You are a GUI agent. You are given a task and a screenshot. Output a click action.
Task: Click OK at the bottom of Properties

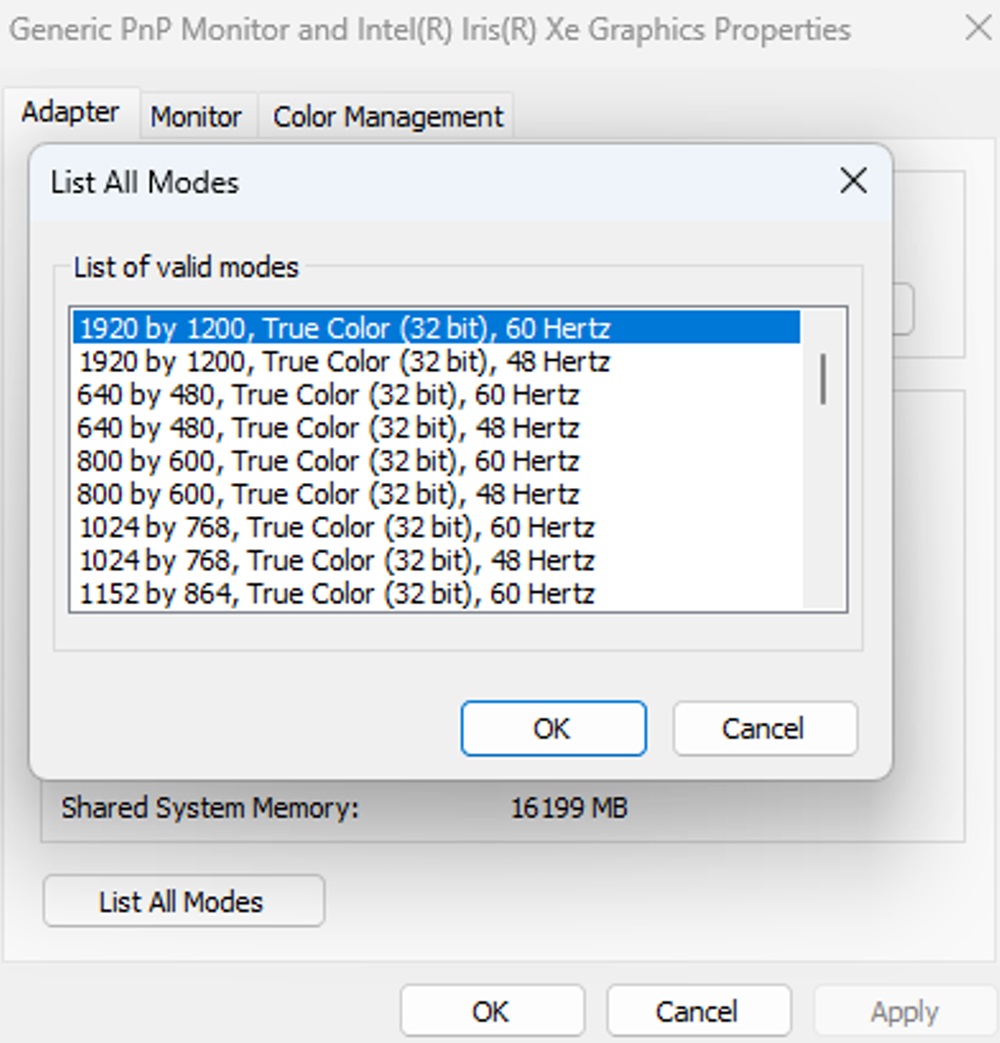point(491,1010)
